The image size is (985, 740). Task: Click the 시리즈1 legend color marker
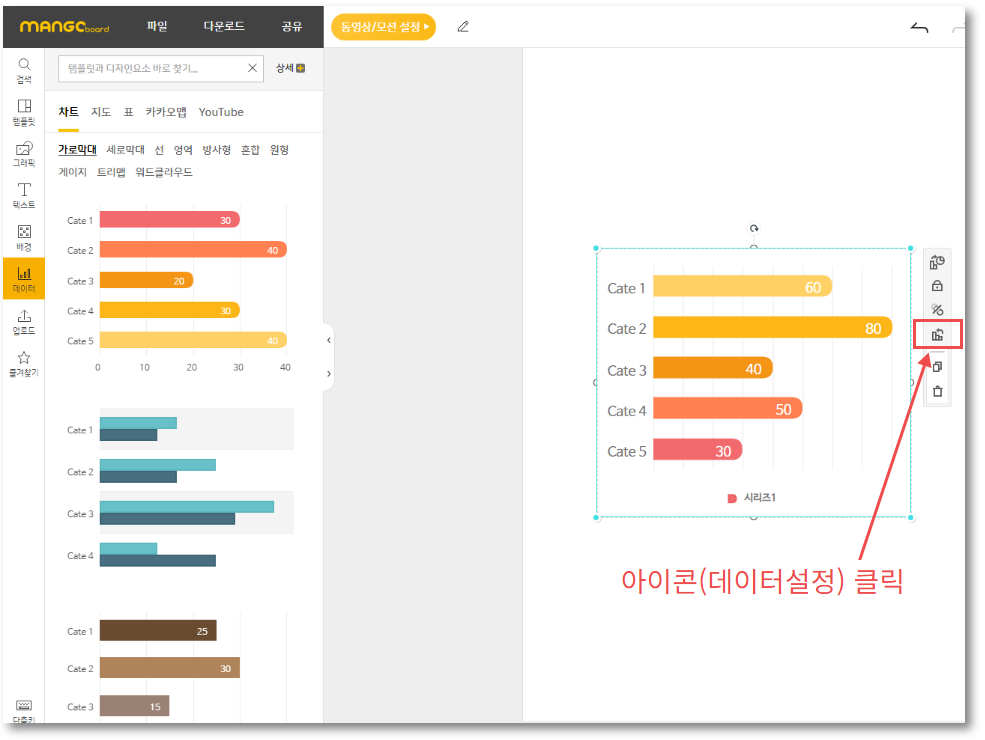[732, 498]
